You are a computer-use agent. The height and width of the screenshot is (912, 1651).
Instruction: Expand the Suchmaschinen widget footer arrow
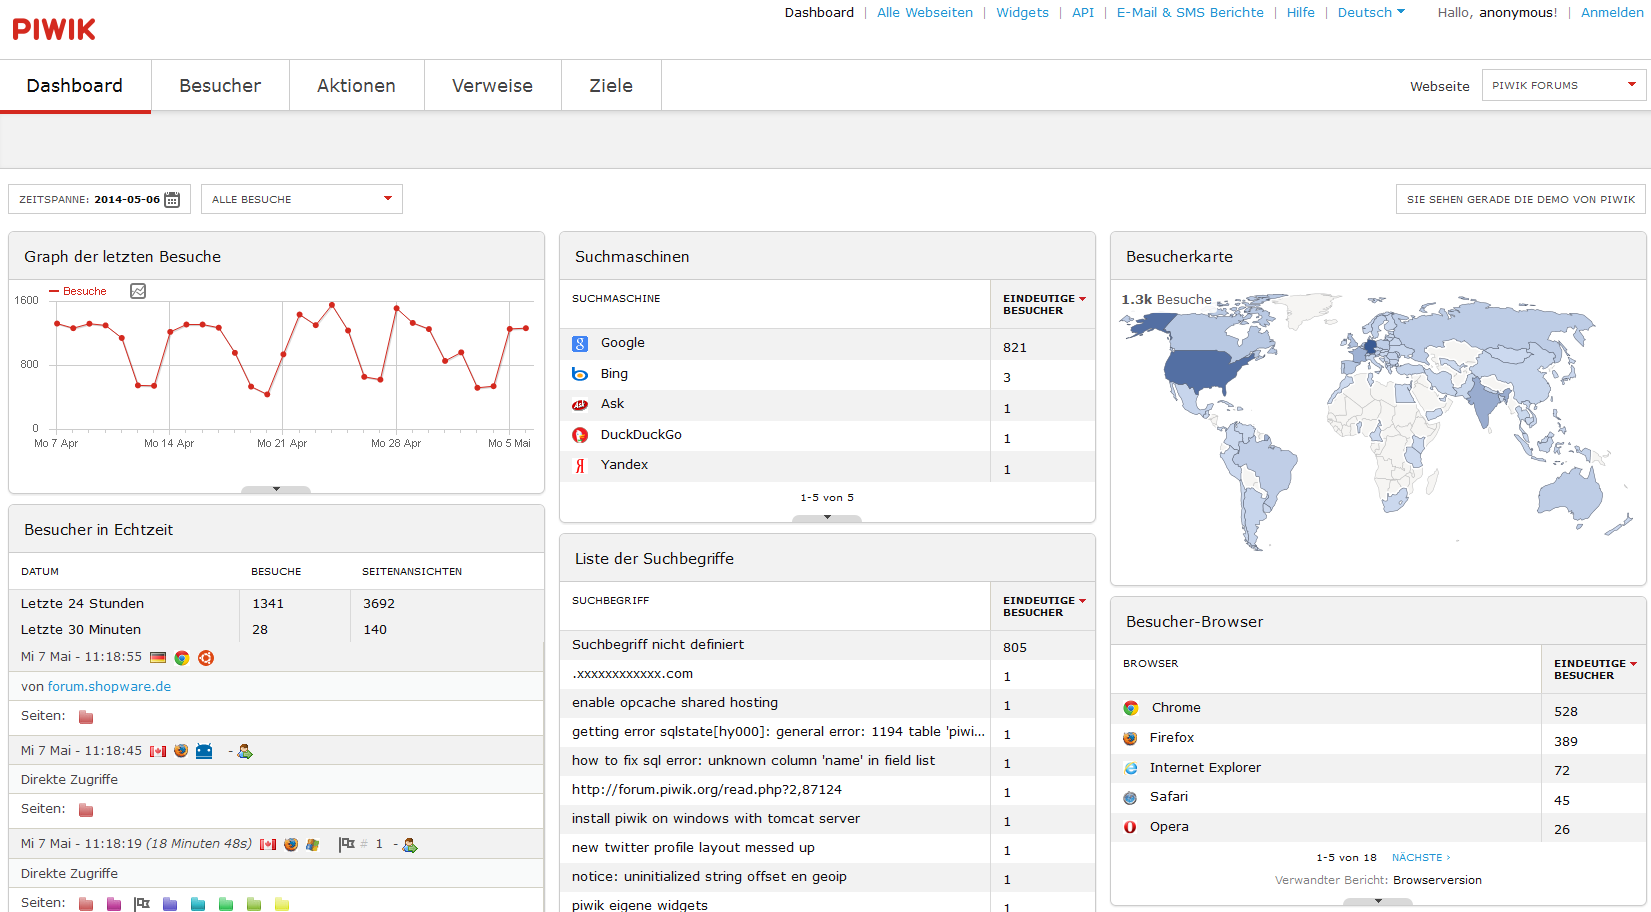pyautogui.click(x=827, y=517)
